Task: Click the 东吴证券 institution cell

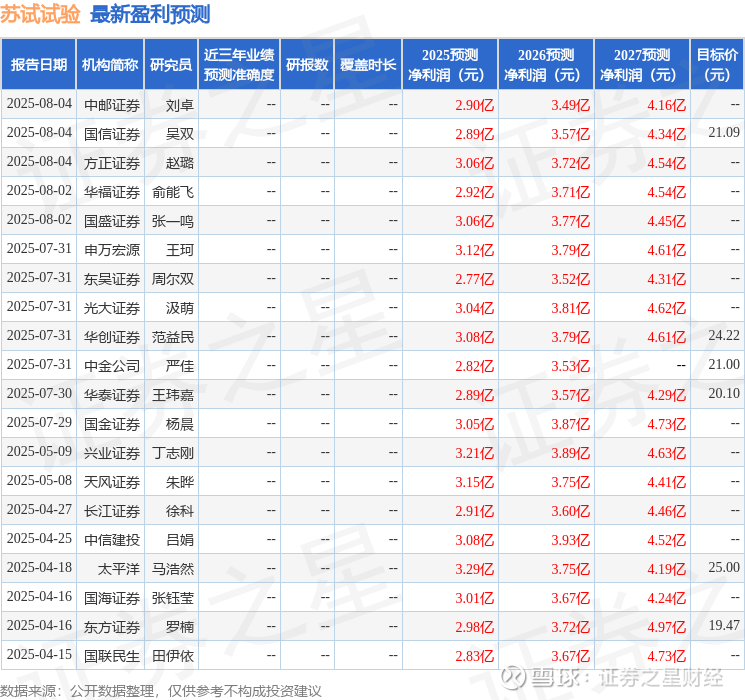Action: click(112, 279)
